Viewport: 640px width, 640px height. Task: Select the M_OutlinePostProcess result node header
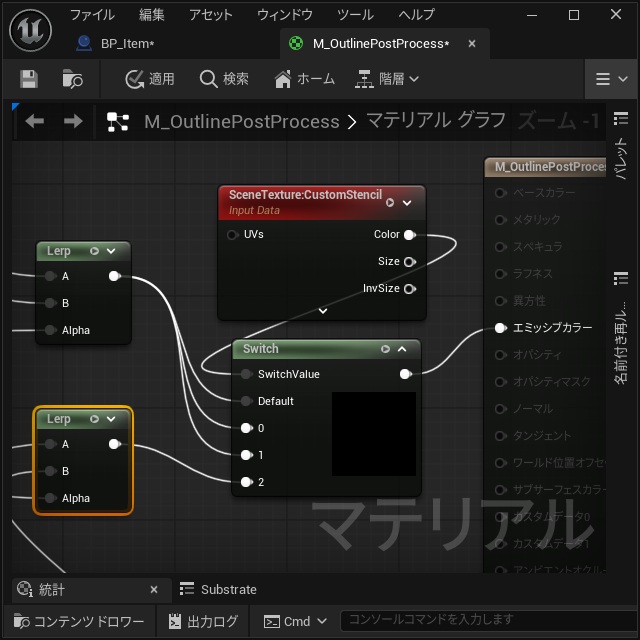coord(547,167)
